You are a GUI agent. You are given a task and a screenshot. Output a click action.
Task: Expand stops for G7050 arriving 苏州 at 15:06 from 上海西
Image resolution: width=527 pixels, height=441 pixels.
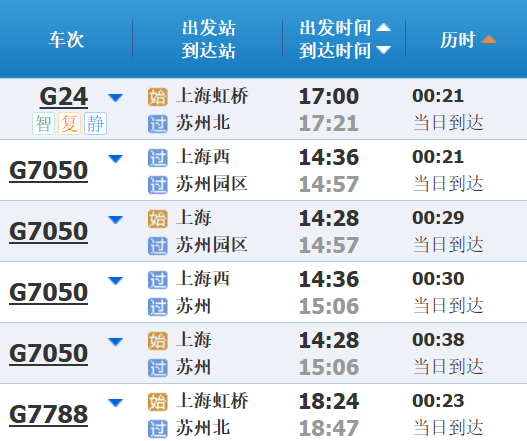(x=115, y=280)
